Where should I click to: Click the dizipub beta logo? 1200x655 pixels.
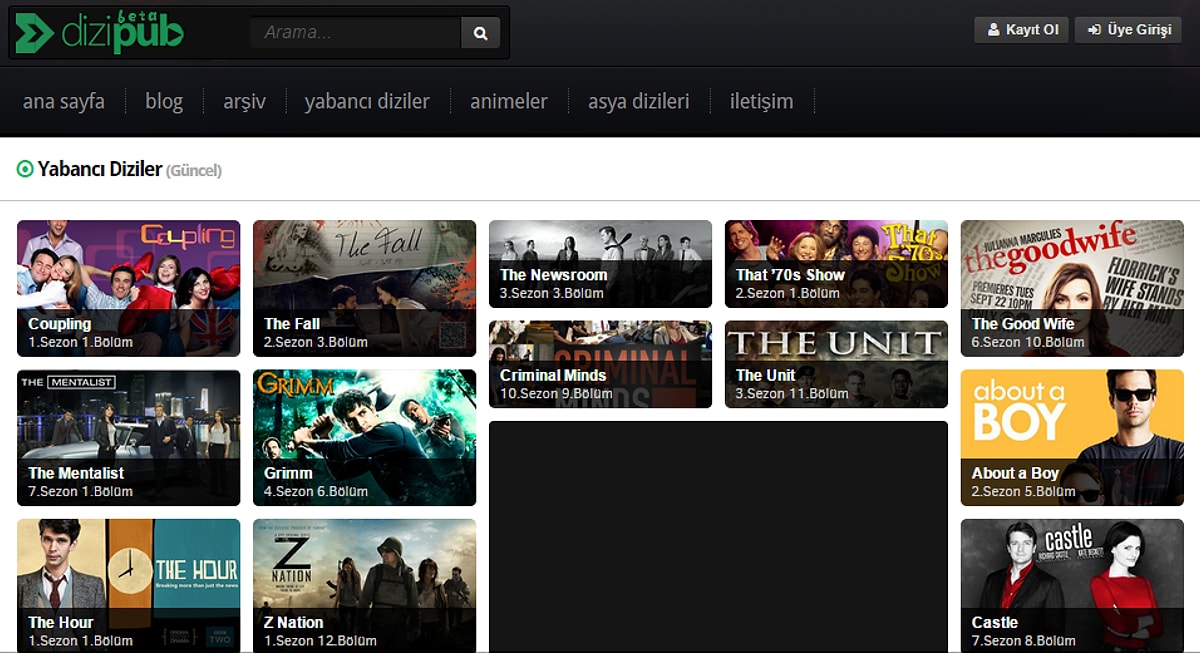tap(99, 32)
